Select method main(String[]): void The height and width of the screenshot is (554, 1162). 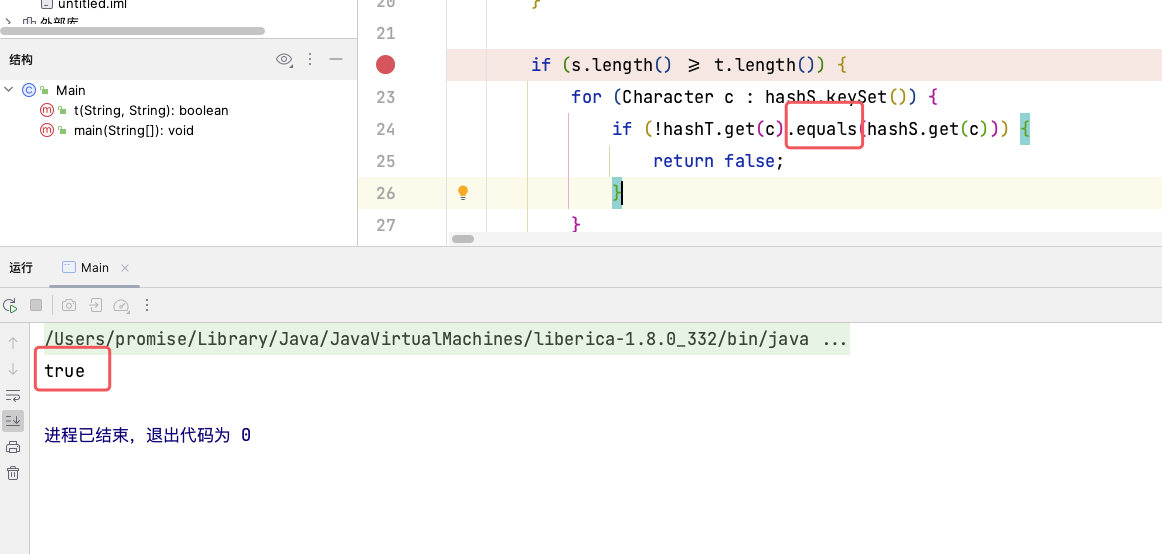point(134,130)
